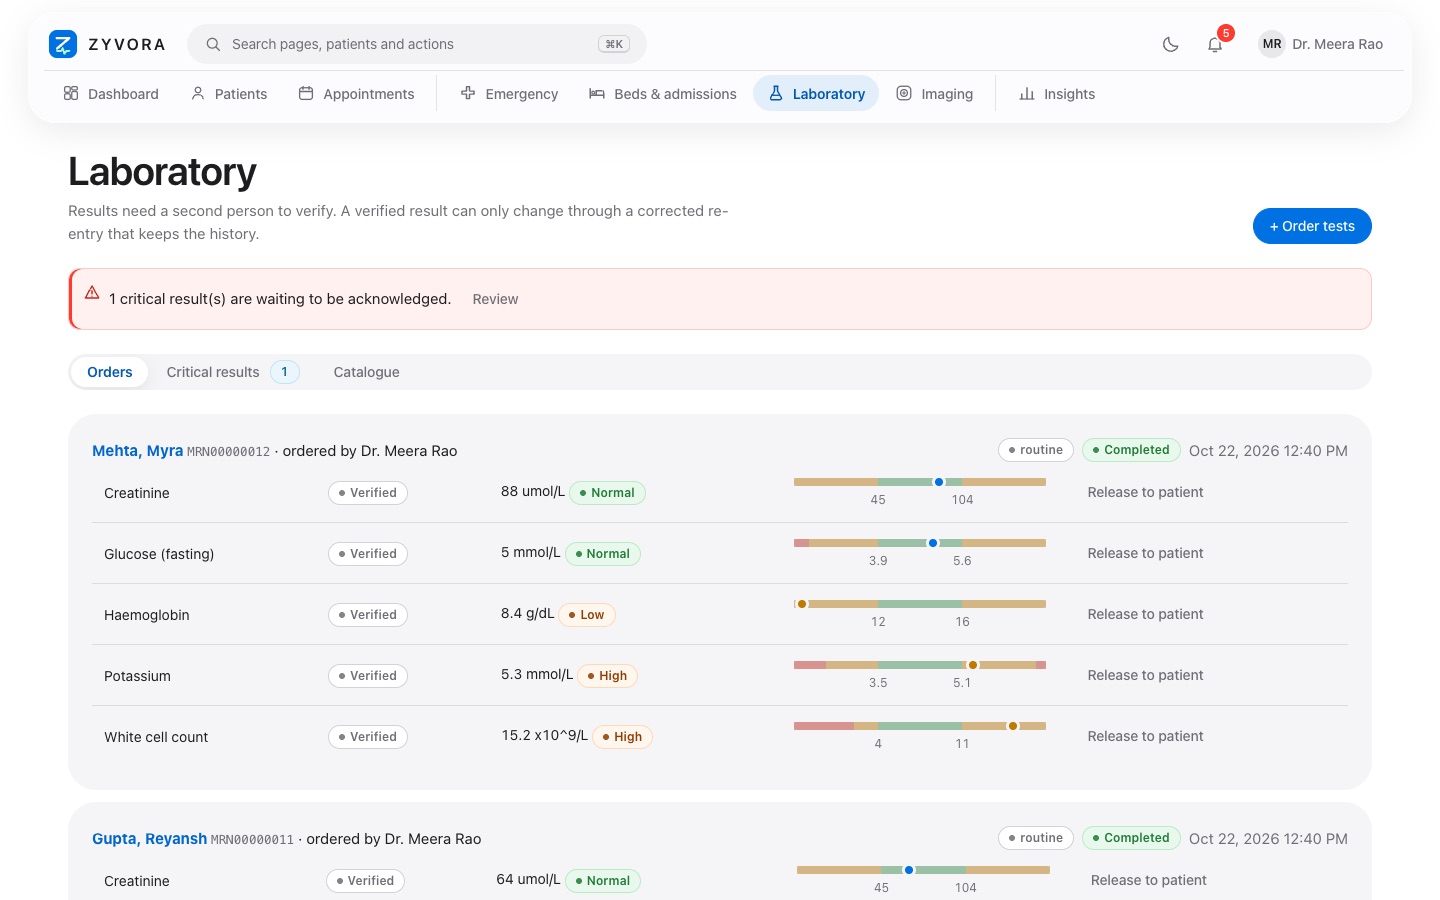Release Mehta's Haemoglobin result to patient

1145,614
